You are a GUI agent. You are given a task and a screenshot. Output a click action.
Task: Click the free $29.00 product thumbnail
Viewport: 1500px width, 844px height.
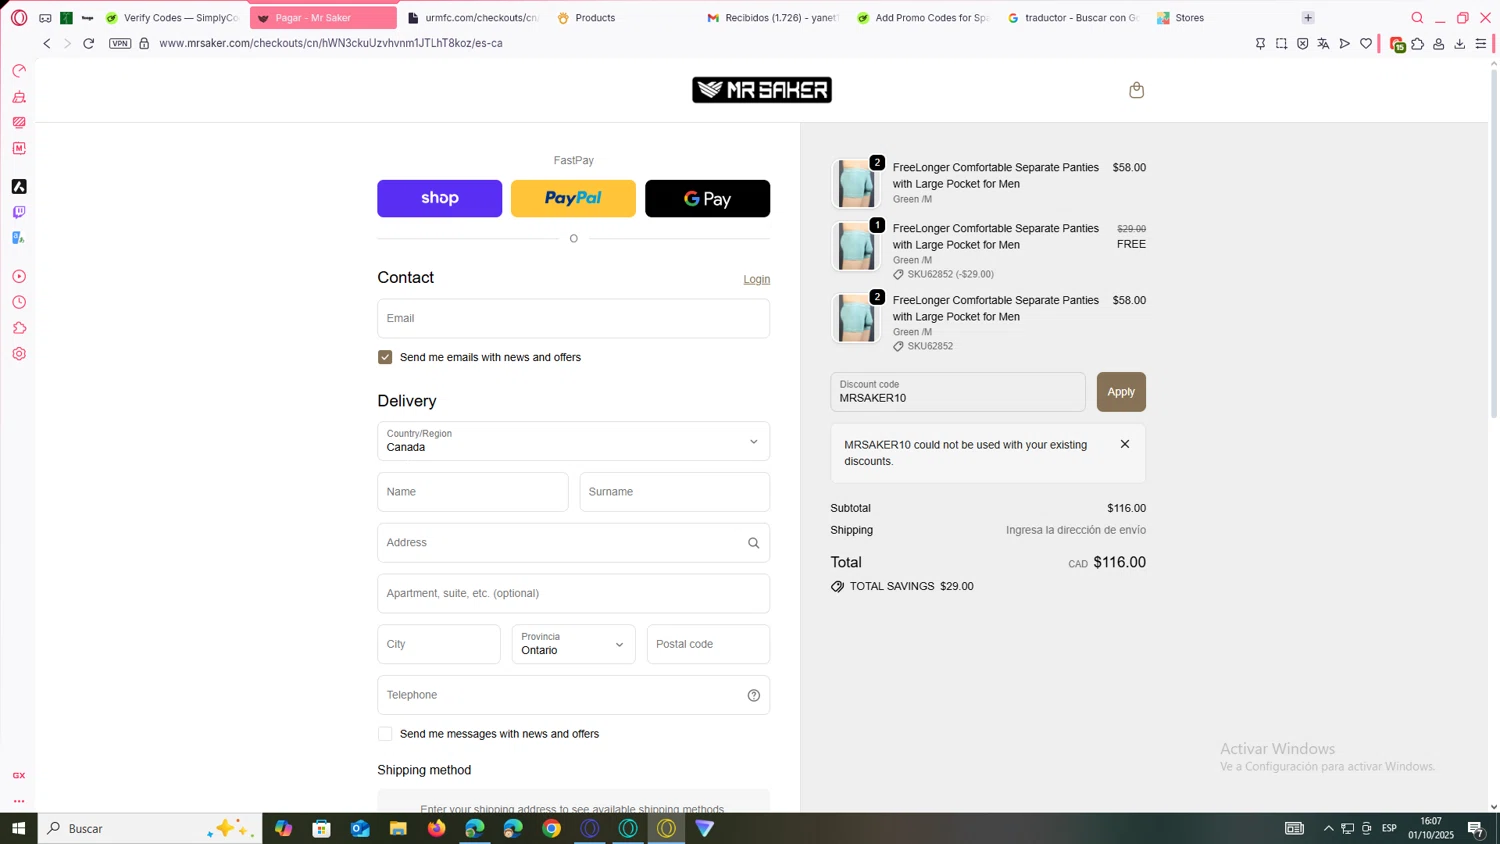856,246
